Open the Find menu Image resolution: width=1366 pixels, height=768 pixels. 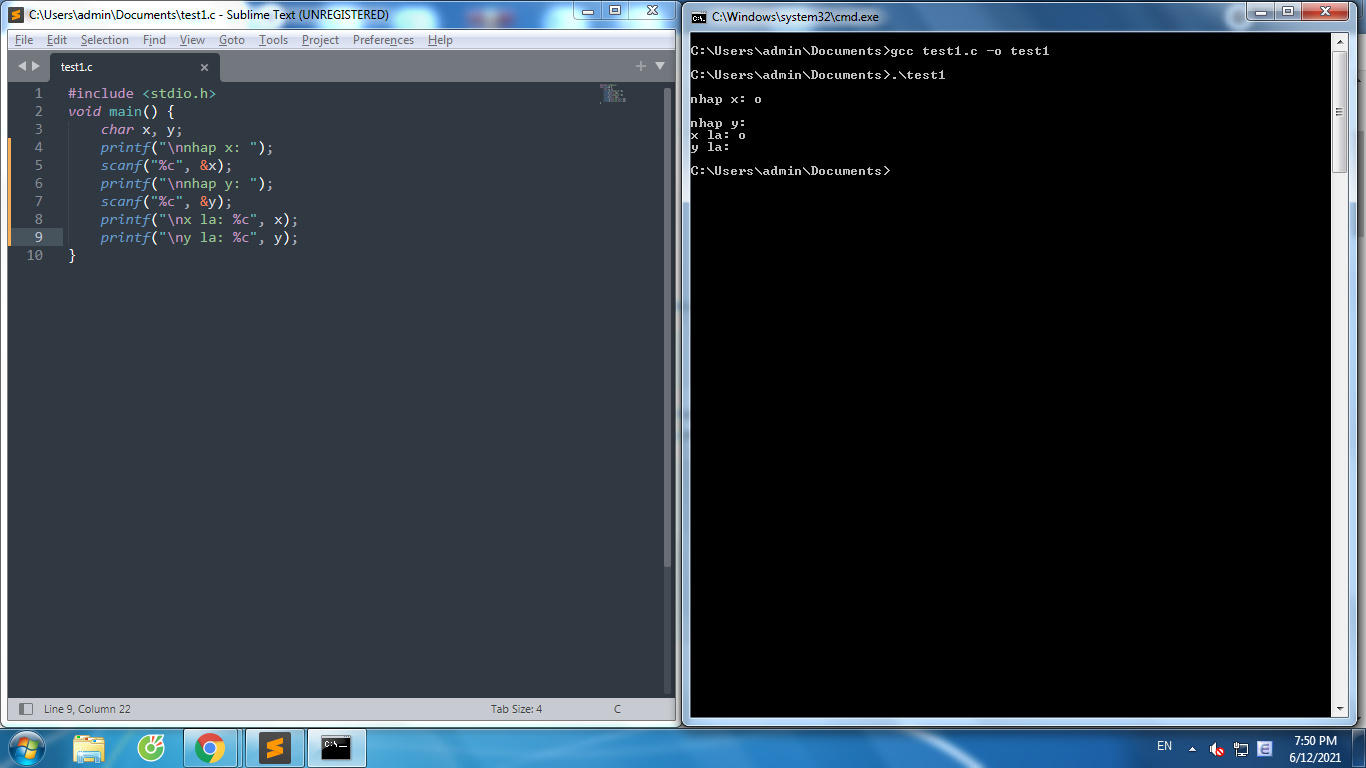click(x=154, y=40)
